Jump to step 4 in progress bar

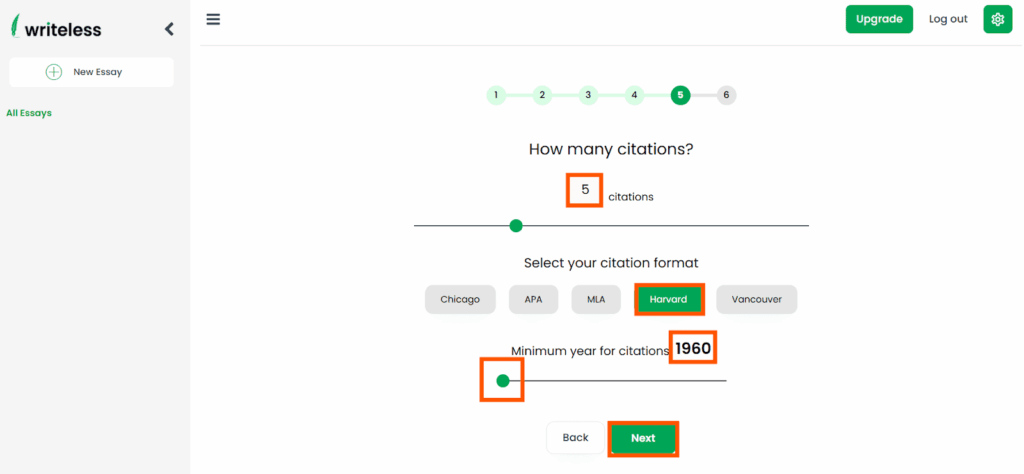(x=634, y=95)
